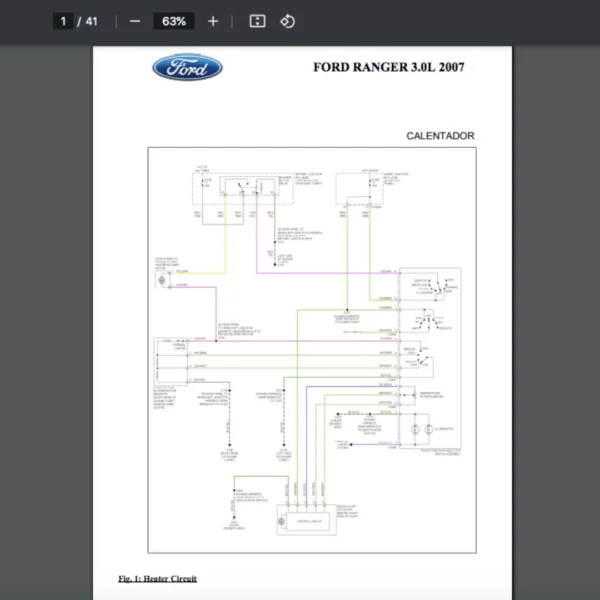
Task: Rotate the document with the rotate icon
Action: click(287, 21)
